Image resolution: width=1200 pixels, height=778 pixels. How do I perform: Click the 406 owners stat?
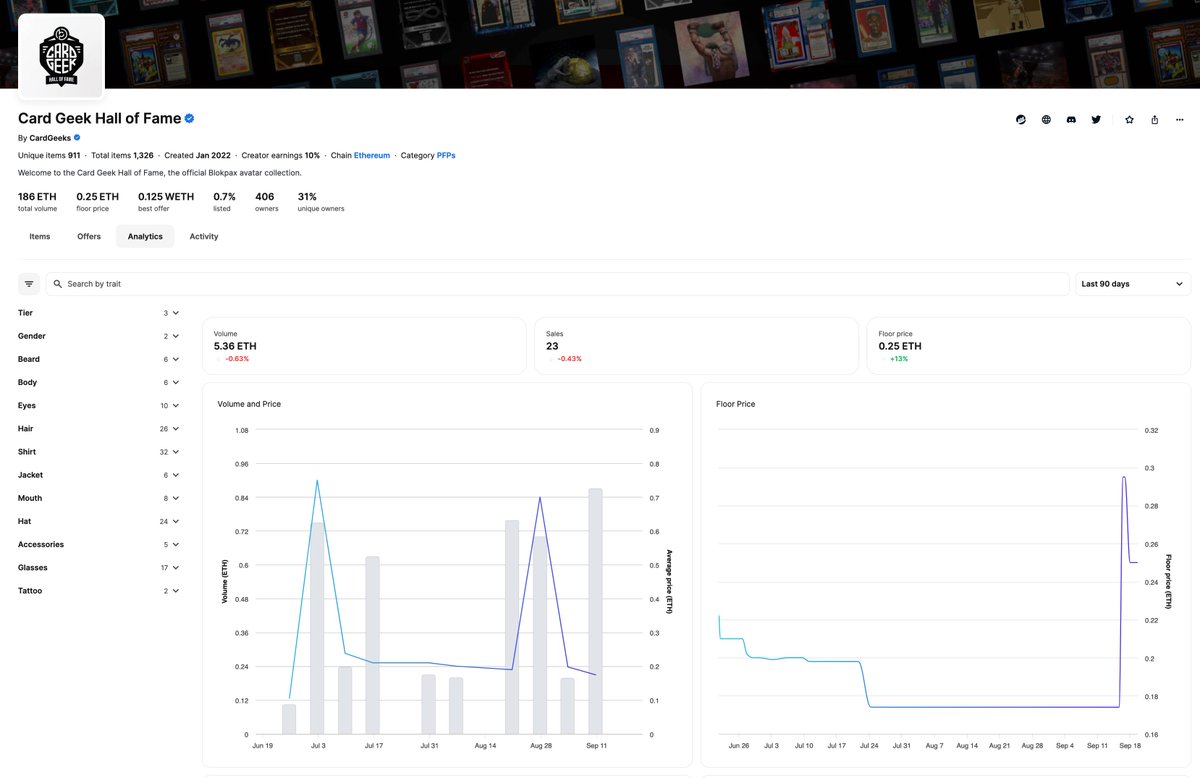[266, 201]
